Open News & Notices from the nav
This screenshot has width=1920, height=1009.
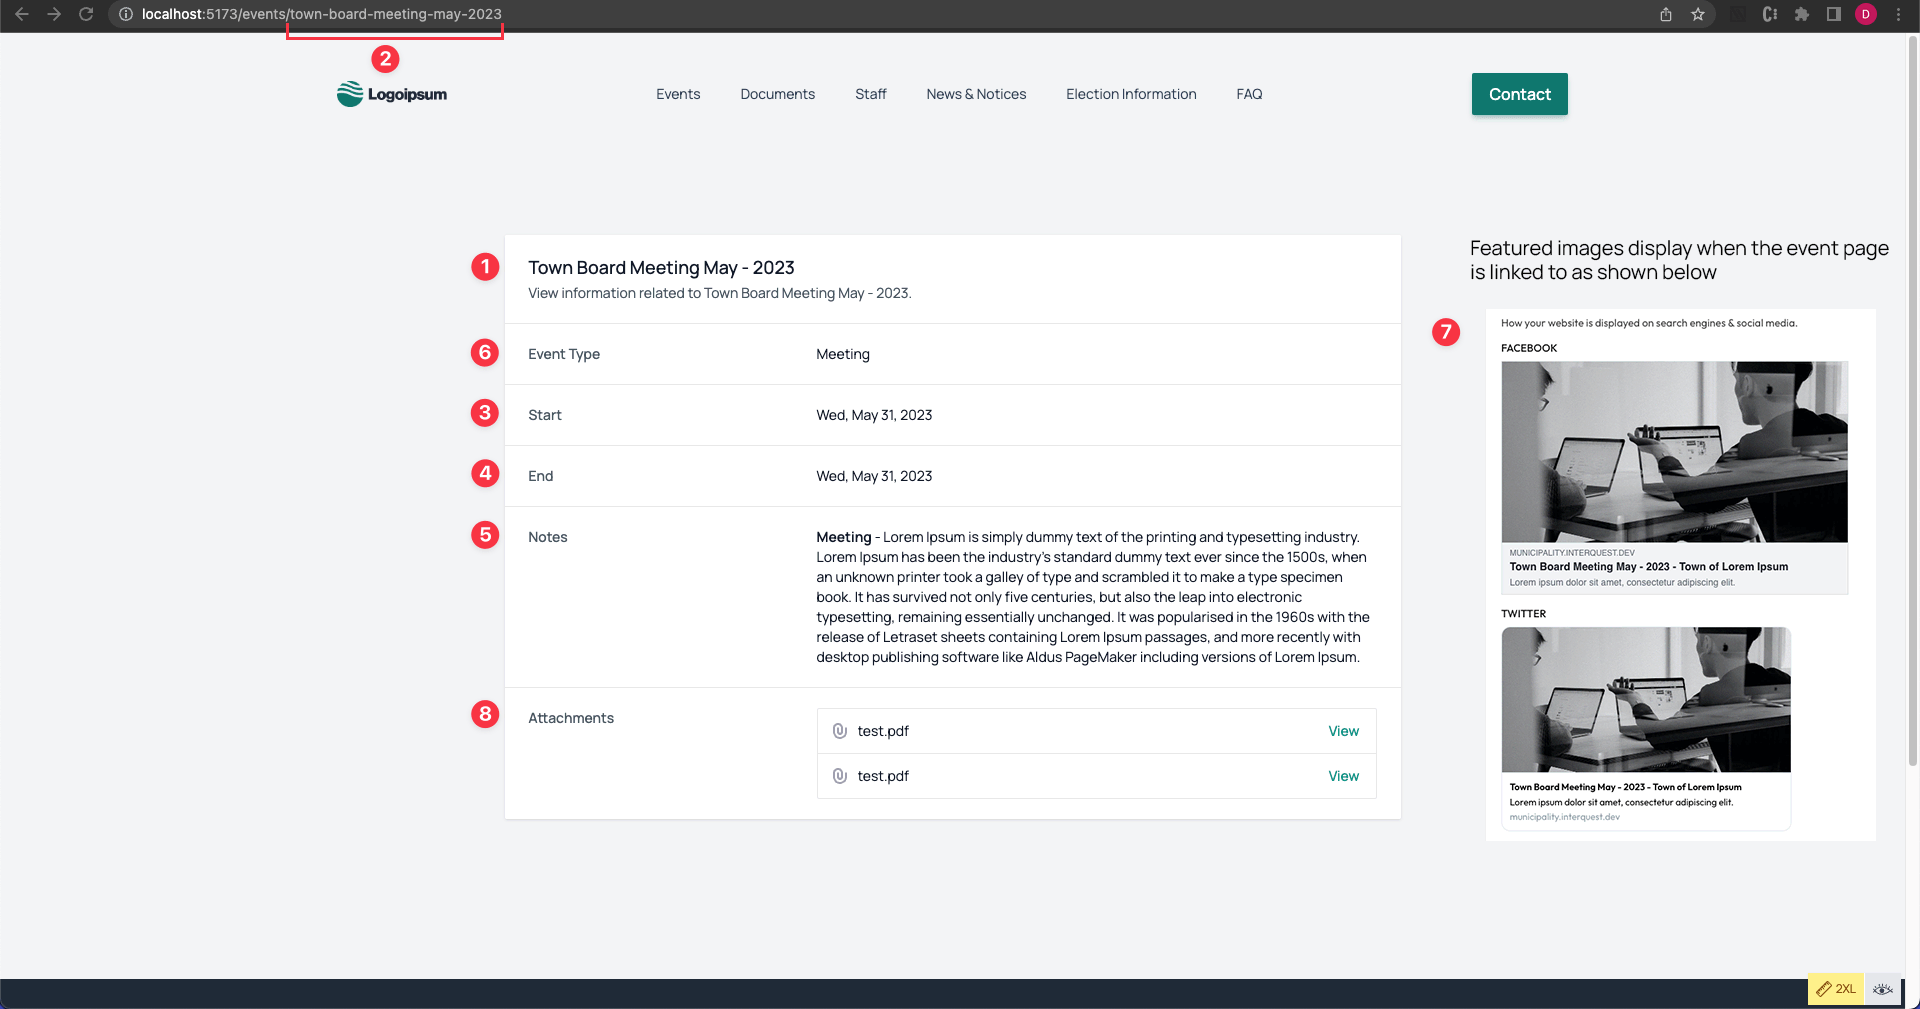(976, 94)
